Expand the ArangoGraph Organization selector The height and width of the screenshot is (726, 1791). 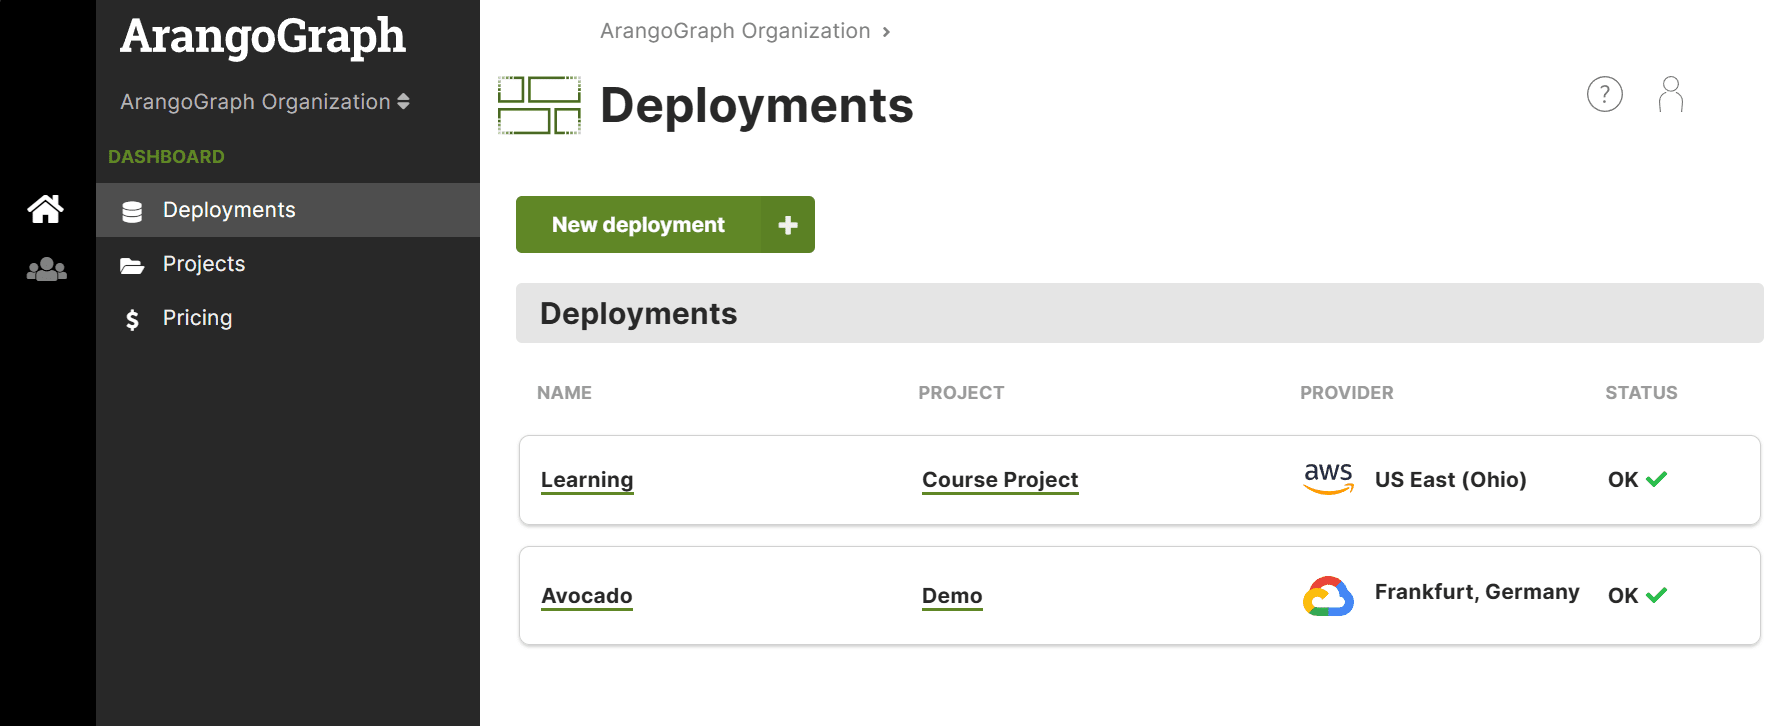coord(265,102)
